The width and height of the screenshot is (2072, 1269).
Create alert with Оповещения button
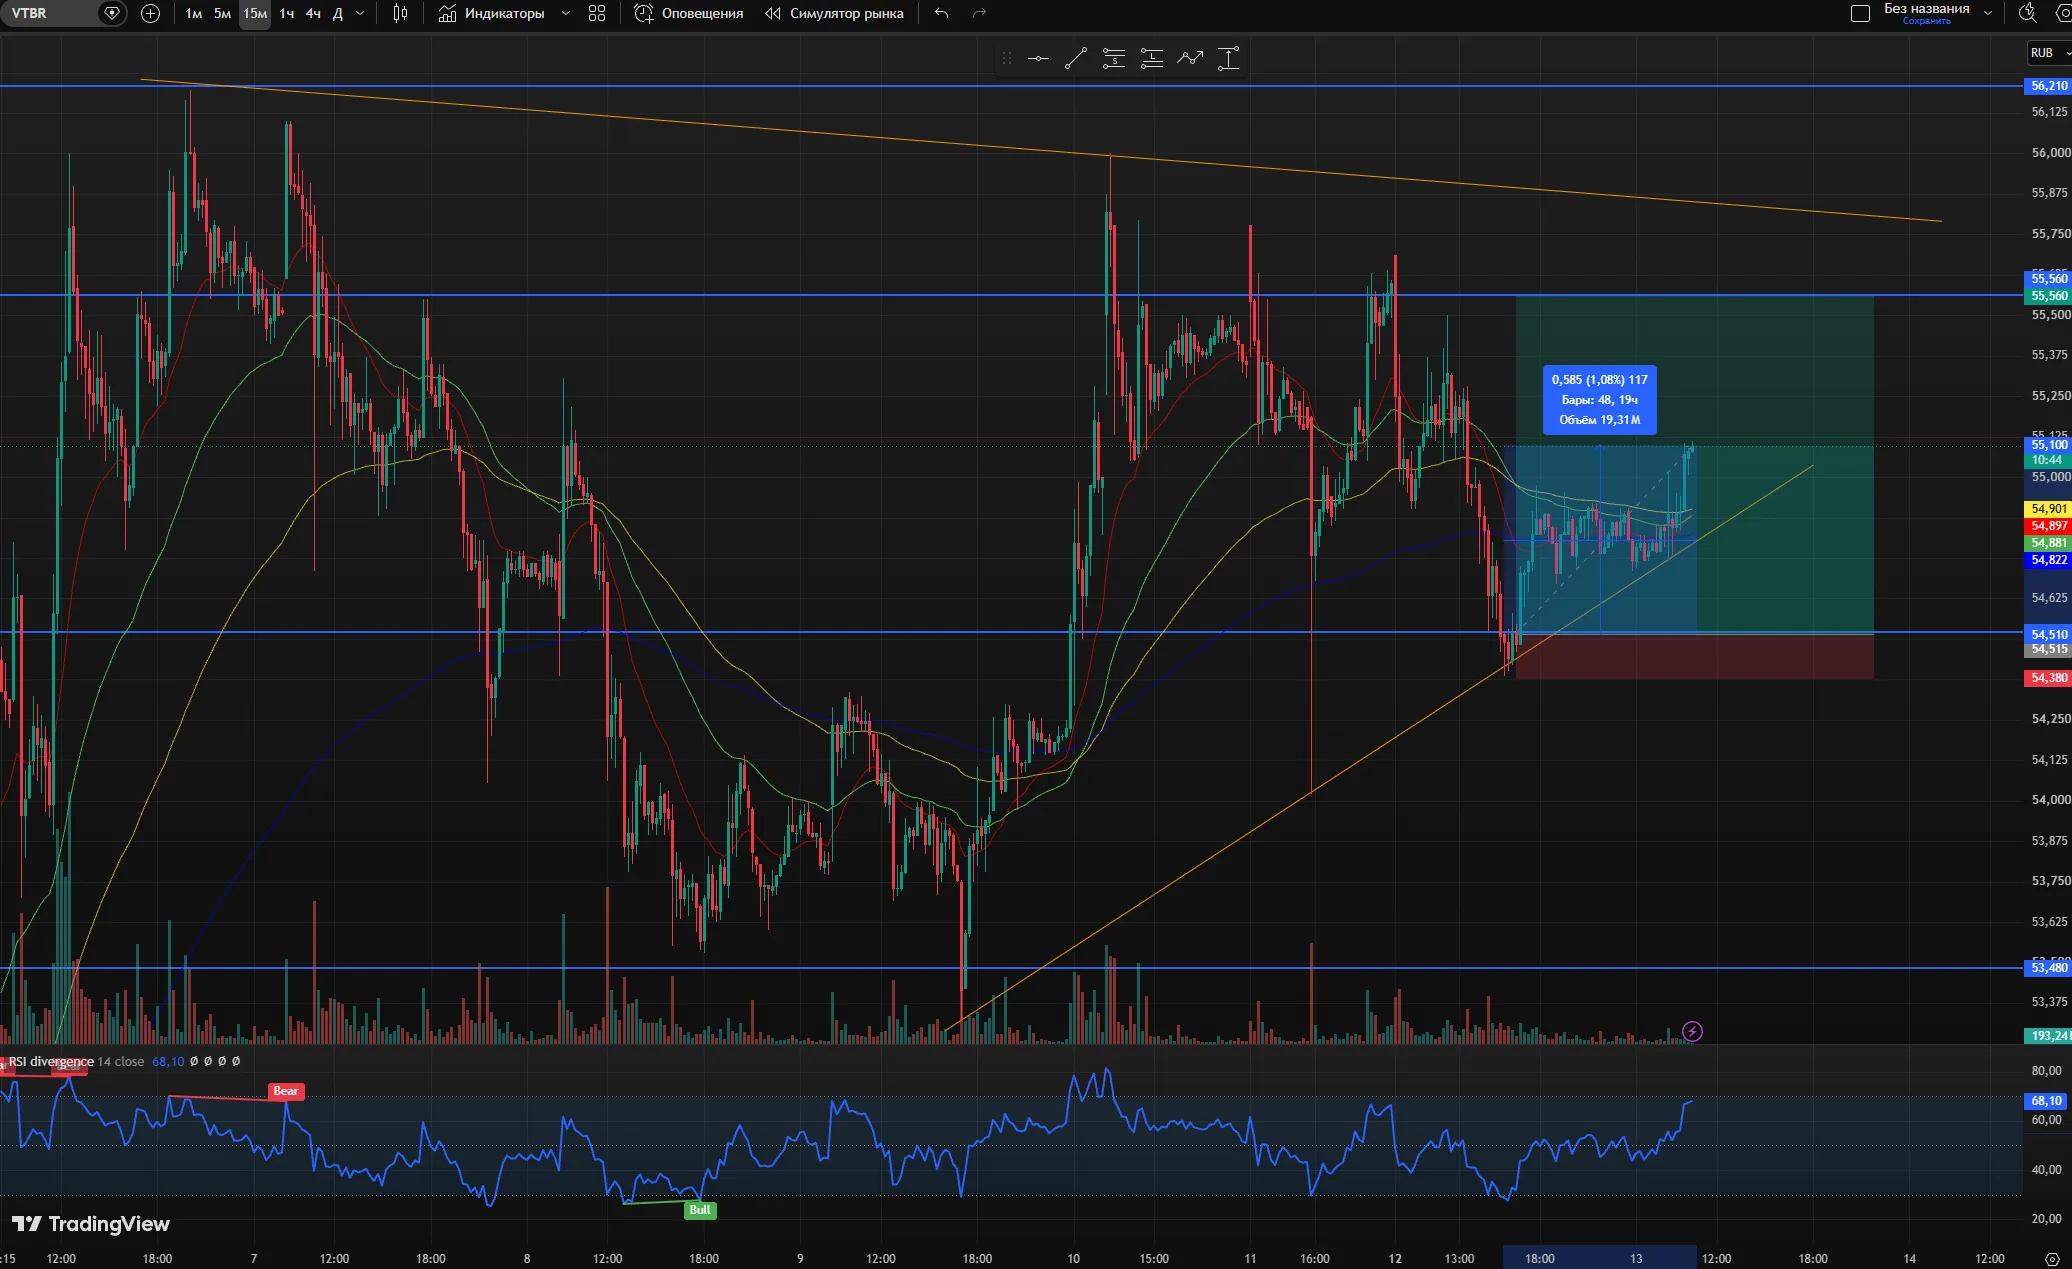pyautogui.click(x=689, y=14)
